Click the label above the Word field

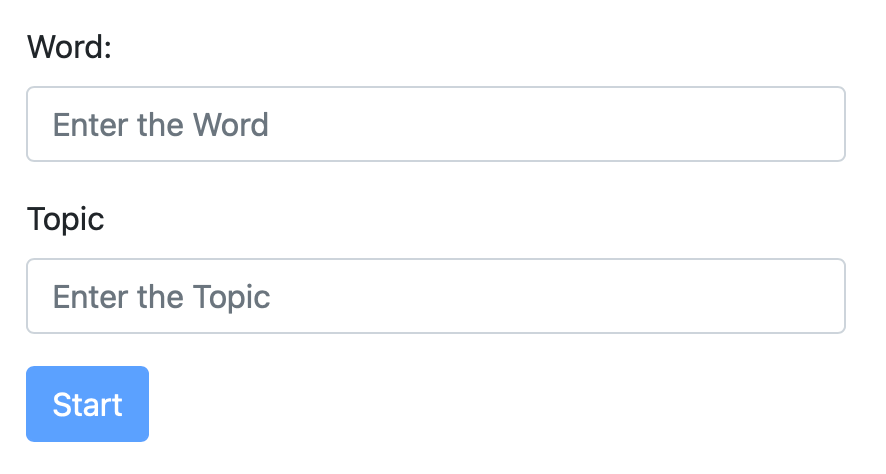69,47
